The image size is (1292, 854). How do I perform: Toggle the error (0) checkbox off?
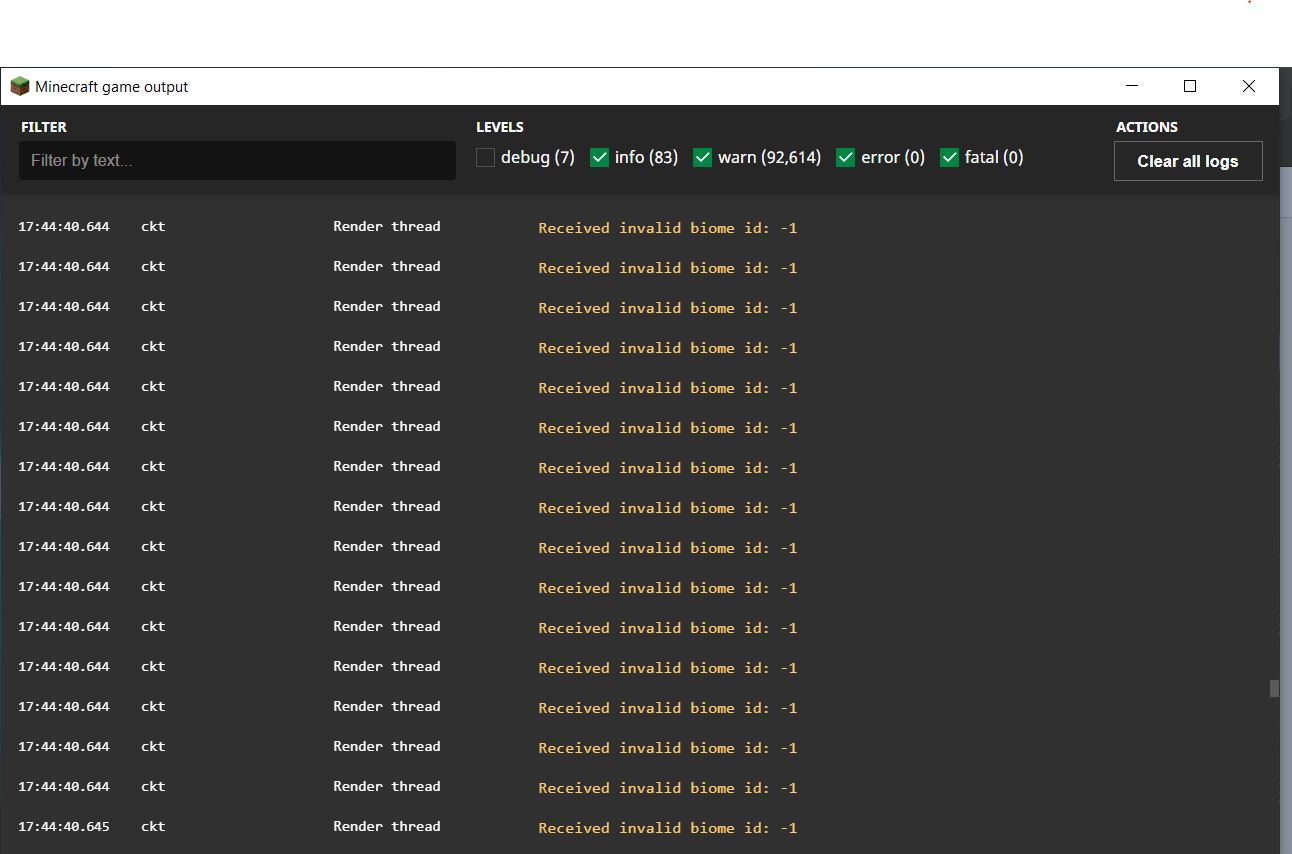coord(846,158)
